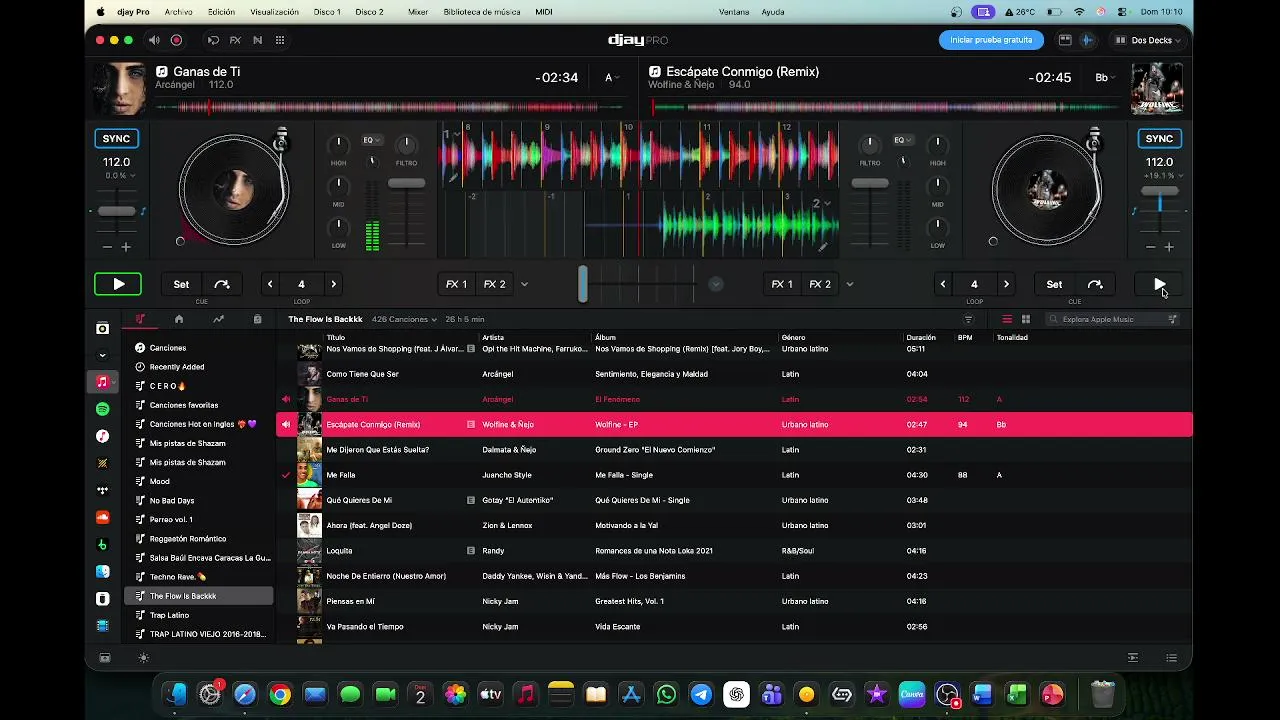Open the 426 Canciones sort dropdown
Image resolution: width=1280 pixels, height=720 pixels.
(404, 319)
